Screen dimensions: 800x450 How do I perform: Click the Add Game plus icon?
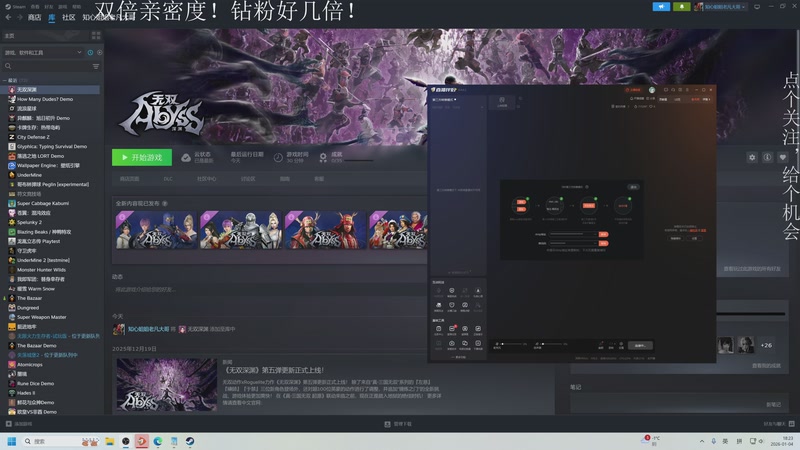click(x=9, y=424)
